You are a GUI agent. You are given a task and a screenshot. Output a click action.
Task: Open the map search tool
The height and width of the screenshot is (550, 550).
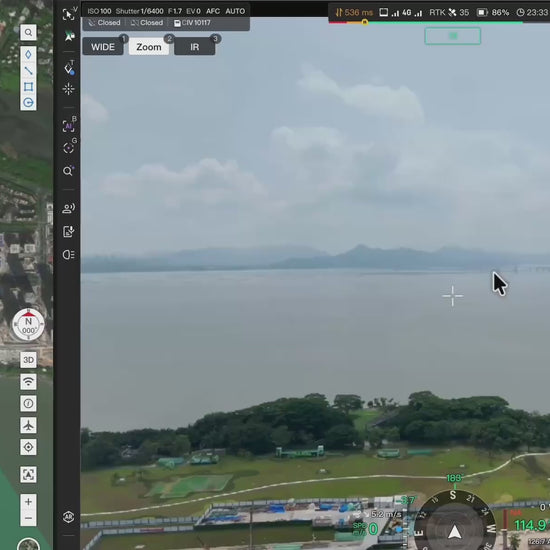click(28, 33)
